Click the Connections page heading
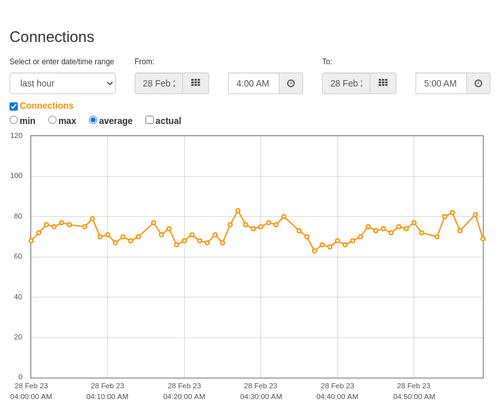Screen dimensions: 500x403 coord(52,37)
